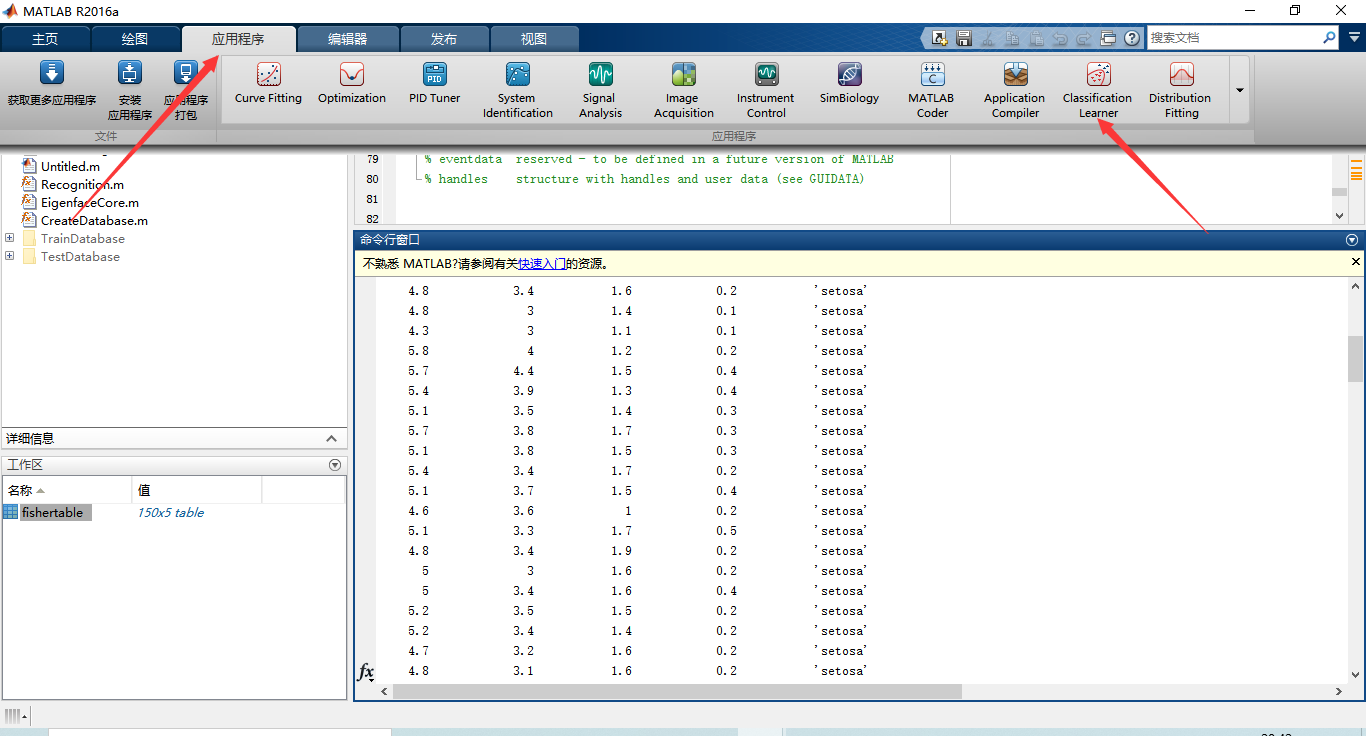Expand the TestDatabase folder node

[10, 256]
